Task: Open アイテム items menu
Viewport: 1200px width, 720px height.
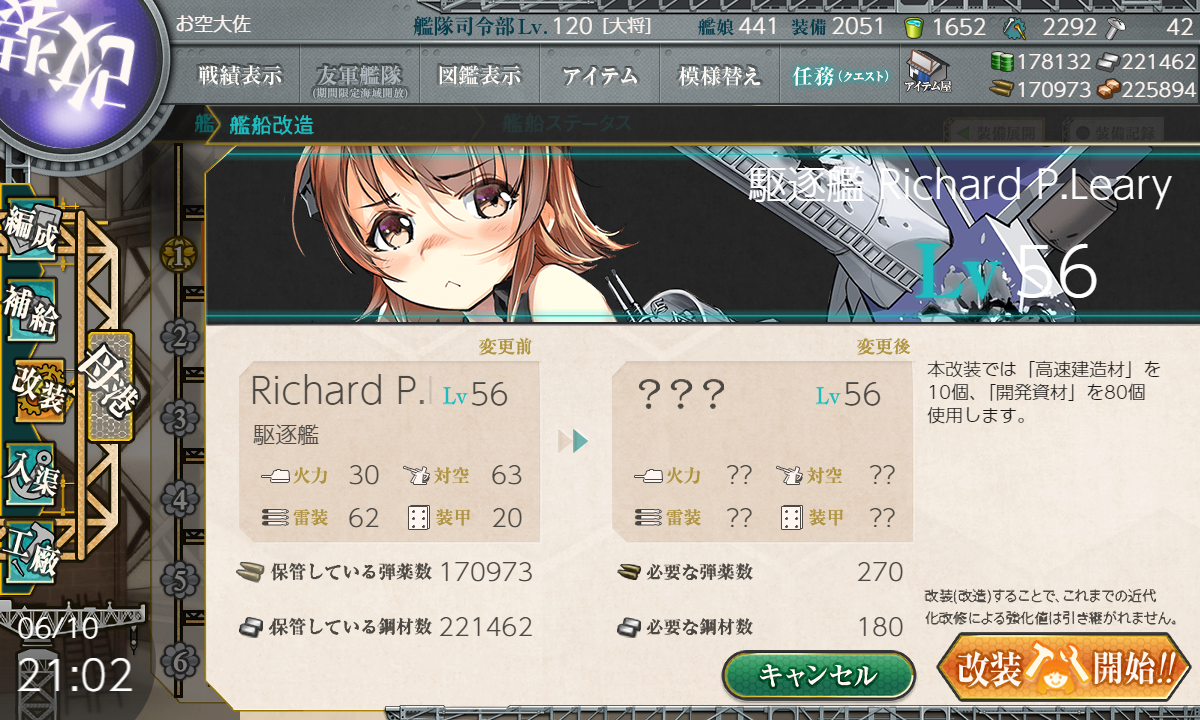Action: (600, 75)
